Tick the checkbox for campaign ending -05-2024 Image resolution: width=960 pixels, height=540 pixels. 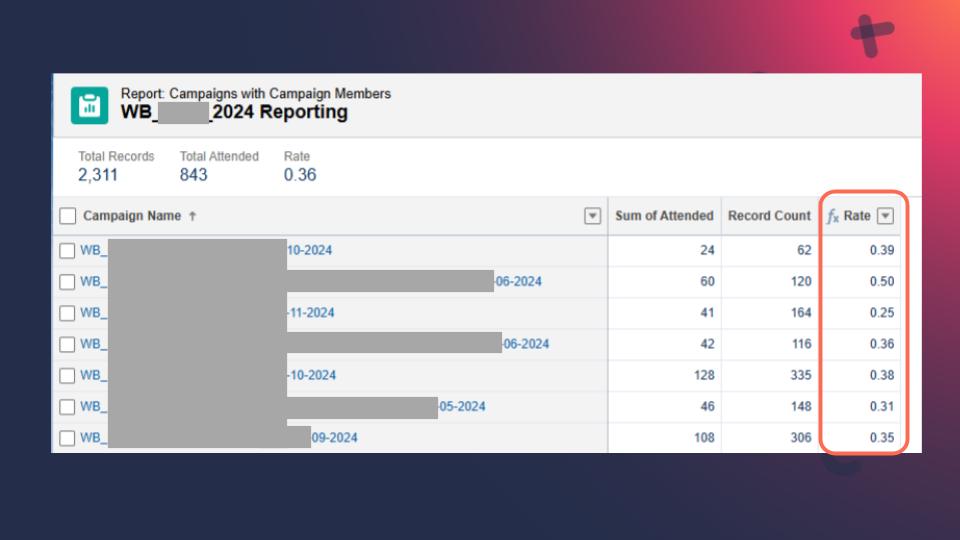(x=68, y=407)
